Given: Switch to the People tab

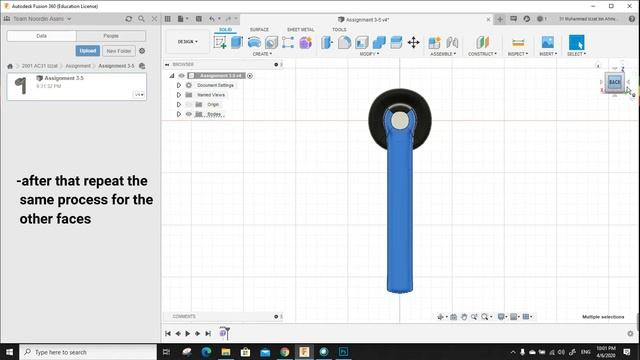Looking at the screenshot, I should click(111, 36).
